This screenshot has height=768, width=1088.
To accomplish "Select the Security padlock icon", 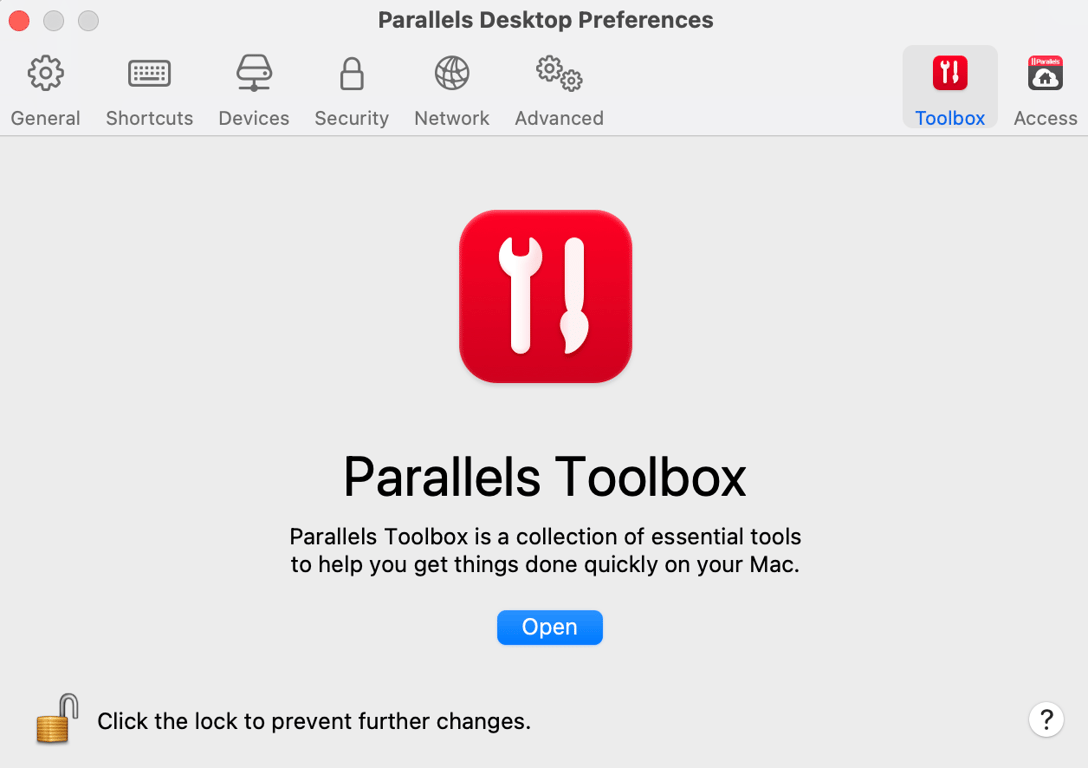I will pos(352,74).
